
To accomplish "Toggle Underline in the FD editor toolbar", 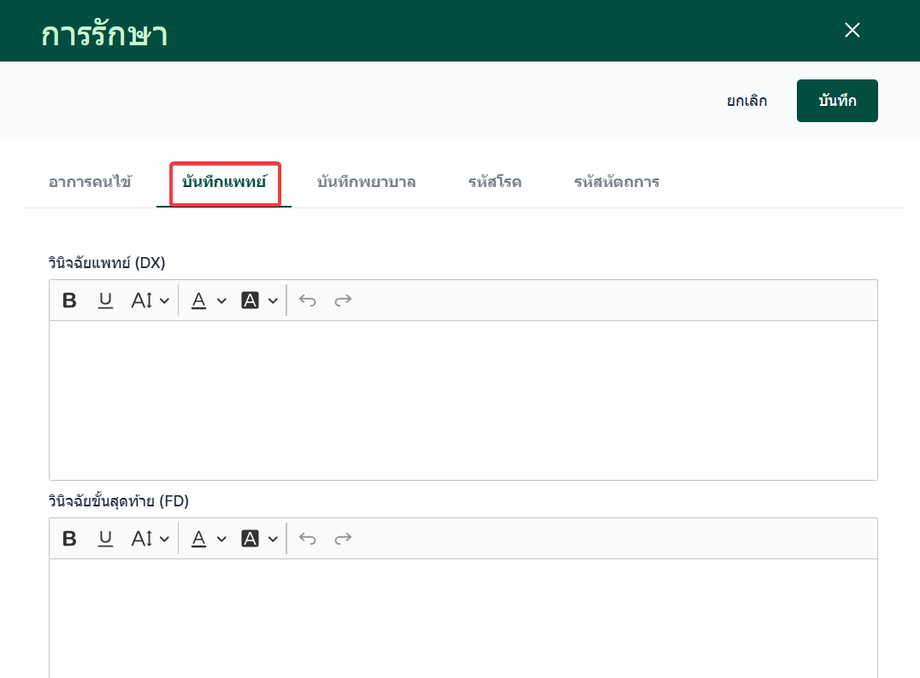I will click(105, 538).
